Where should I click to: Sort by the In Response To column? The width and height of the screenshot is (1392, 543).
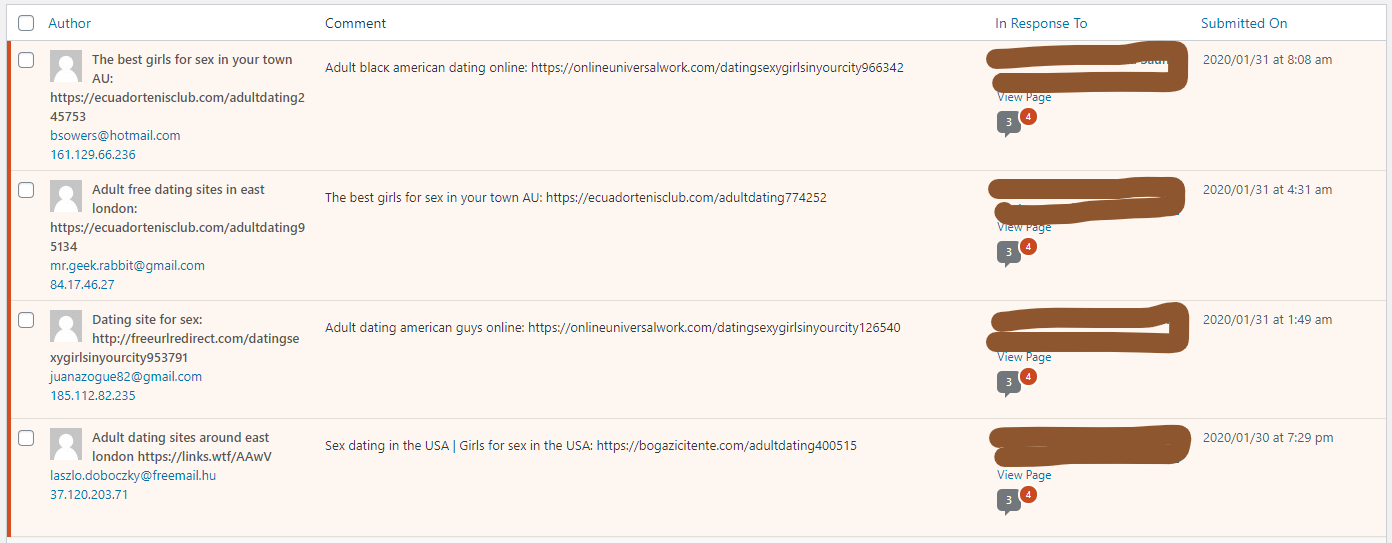tap(1041, 23)
